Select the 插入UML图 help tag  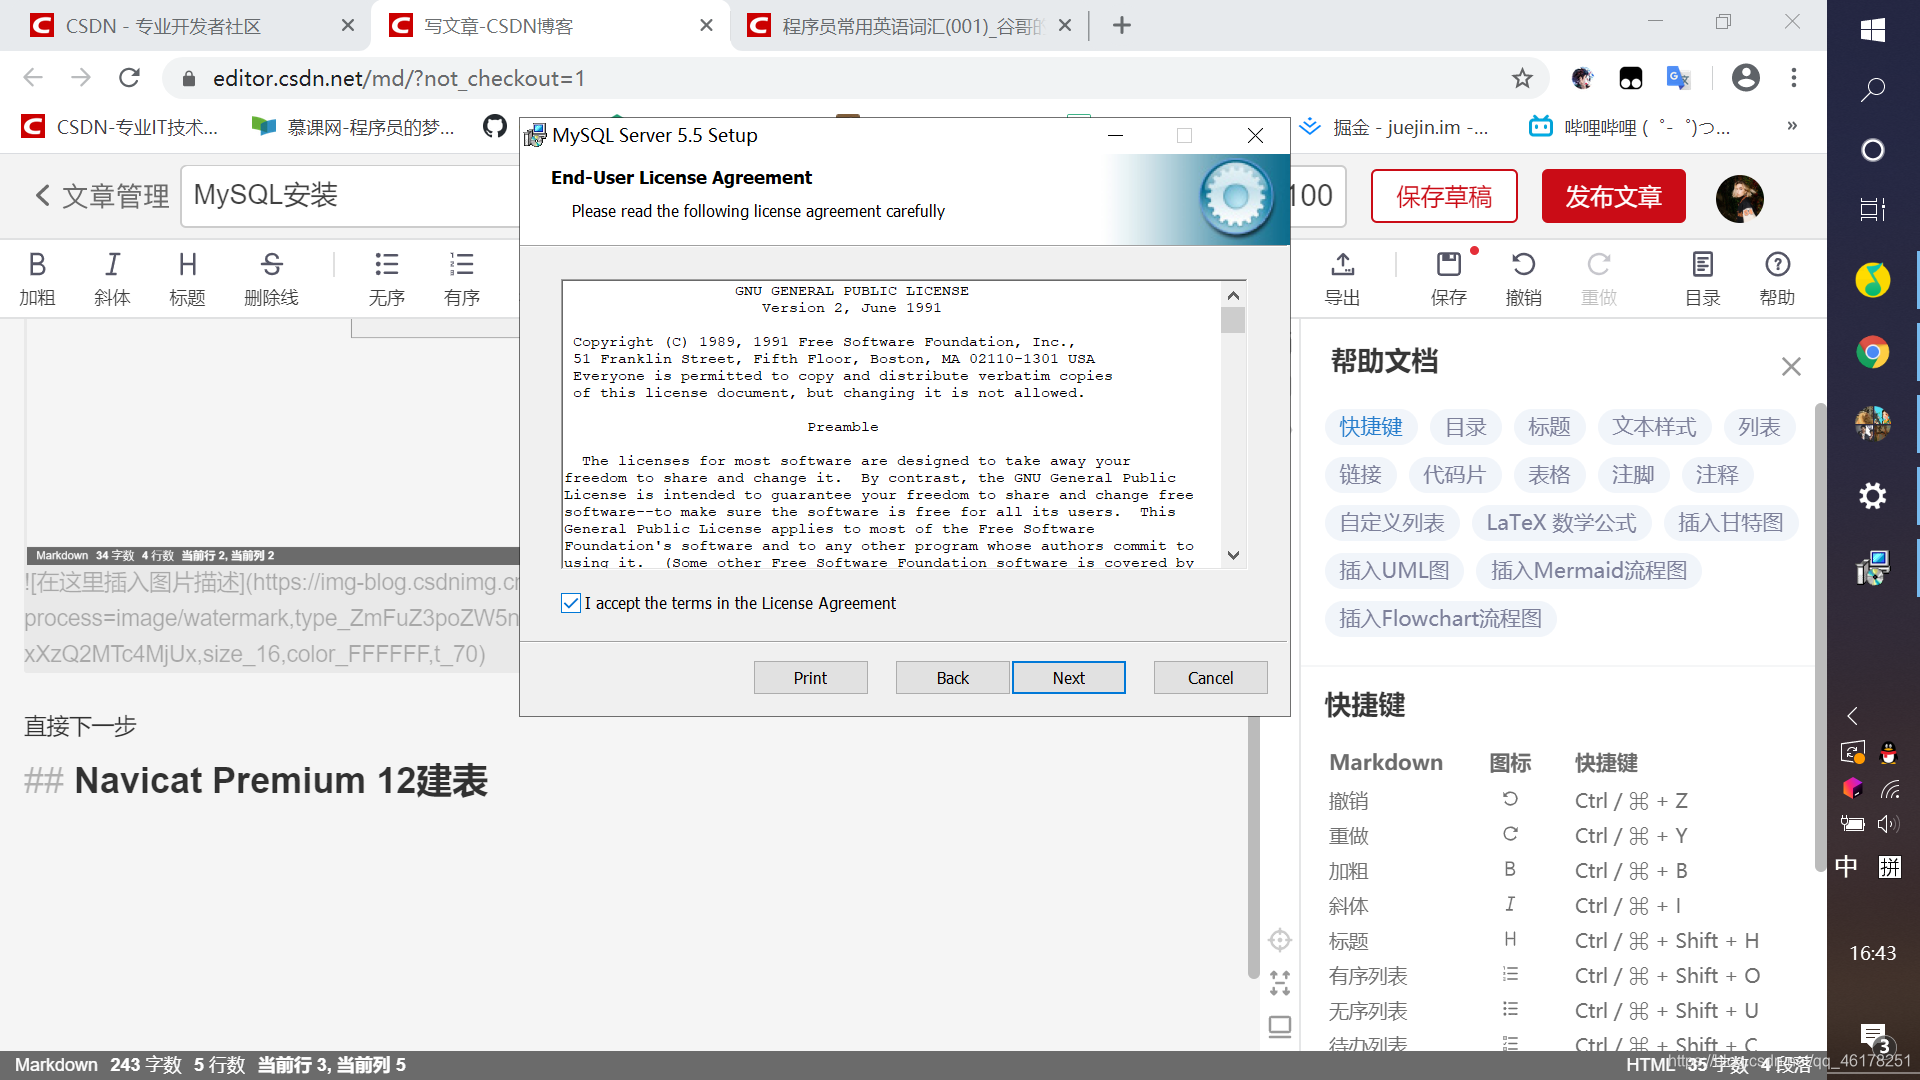click(1394, 571)
